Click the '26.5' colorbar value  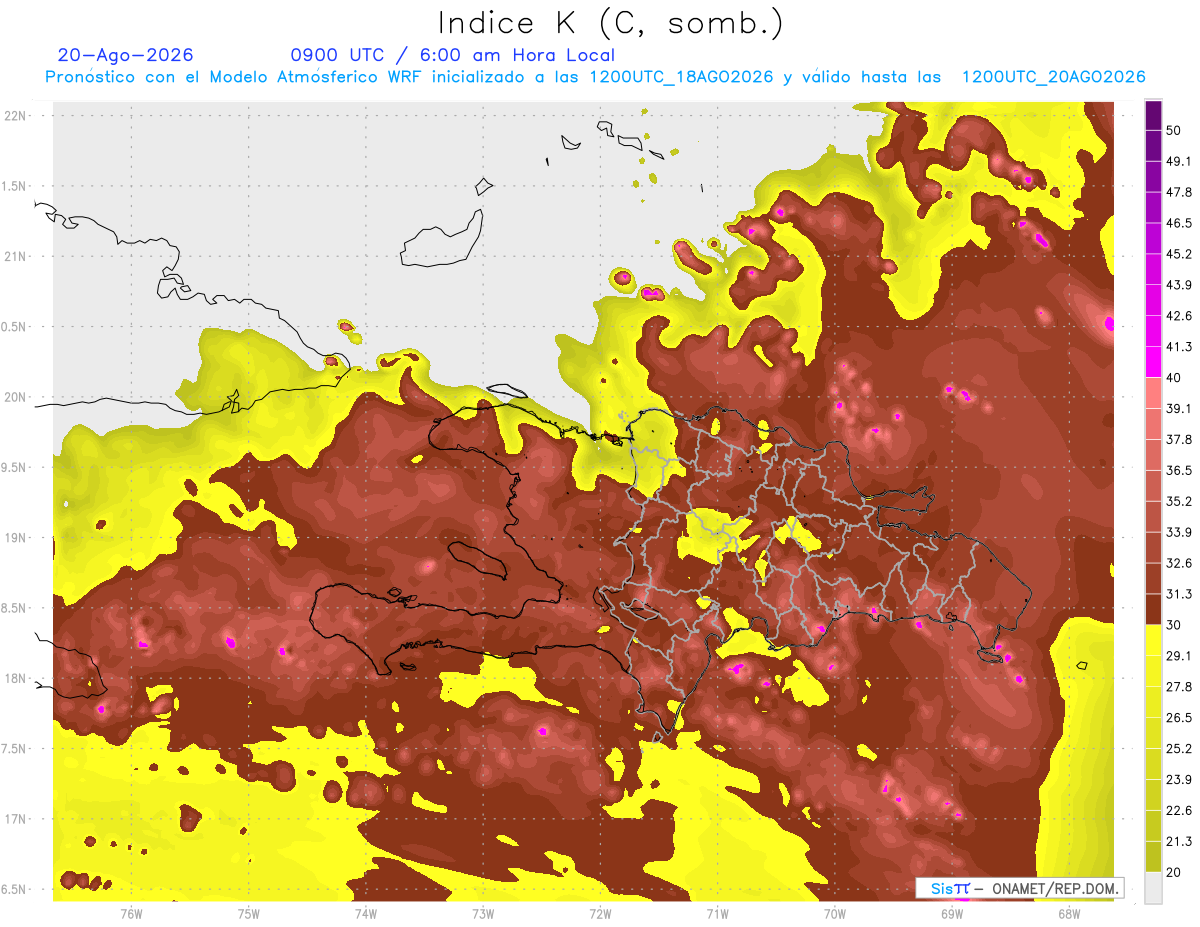1179,718
